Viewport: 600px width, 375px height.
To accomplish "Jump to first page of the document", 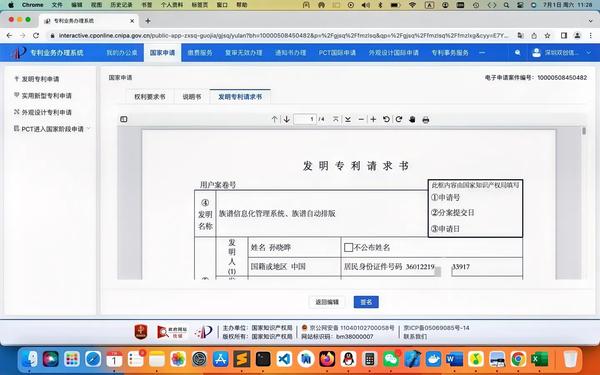I will (336, 119).
